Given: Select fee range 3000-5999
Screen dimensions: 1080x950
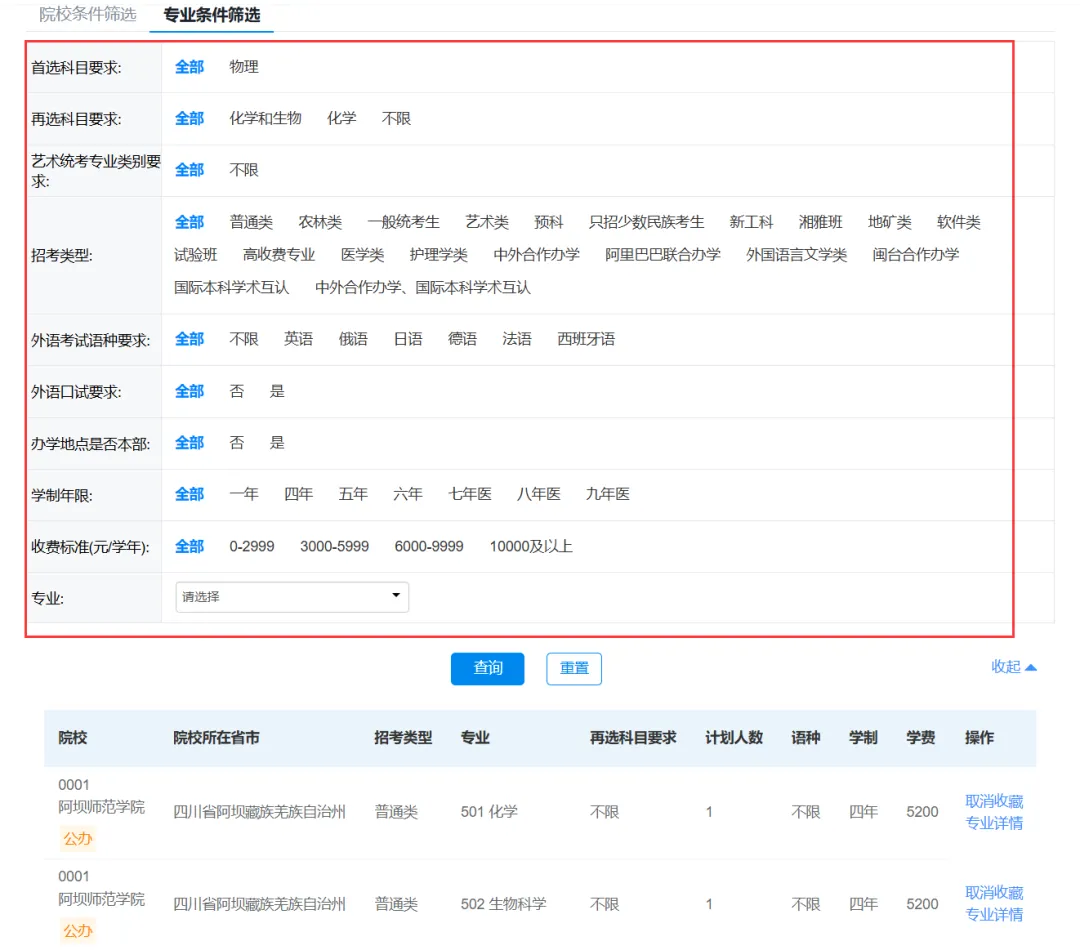Looking at the screenshot, I should (x=334, y=546).
